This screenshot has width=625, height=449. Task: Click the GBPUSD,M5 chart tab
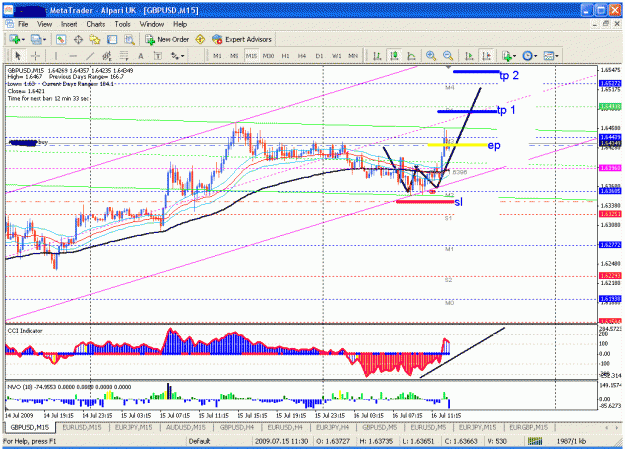[x=379, y=427]
